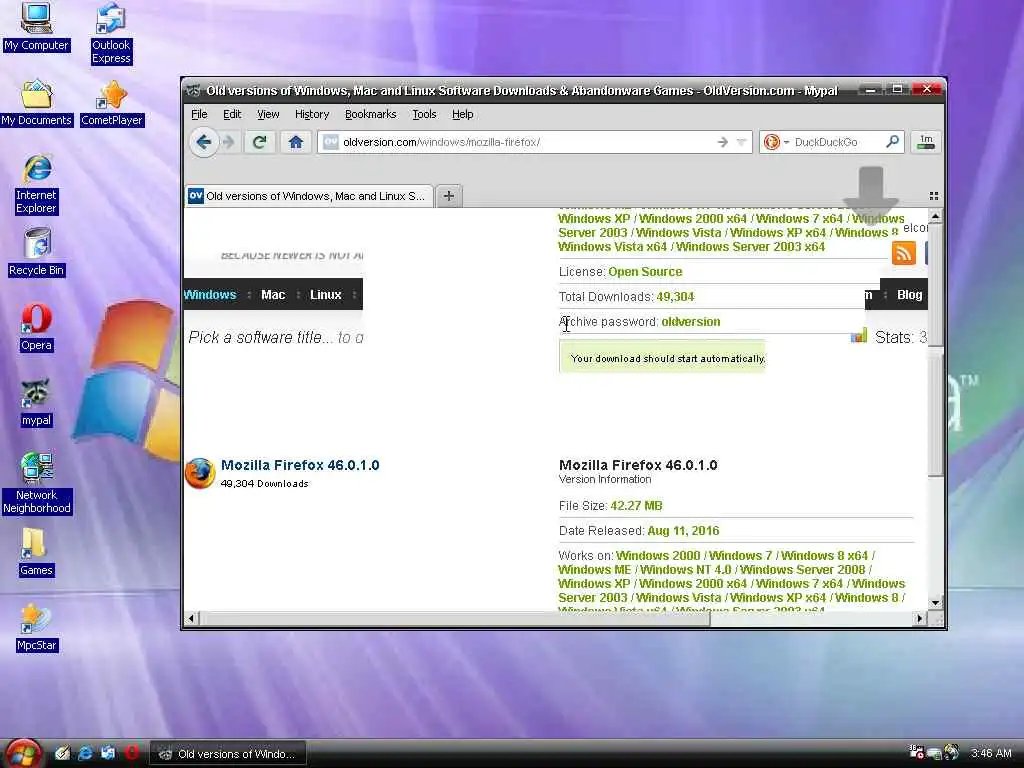Screen dimensions: 1024x768
Task: Click the Open Source license link
Action: point(645,272)
